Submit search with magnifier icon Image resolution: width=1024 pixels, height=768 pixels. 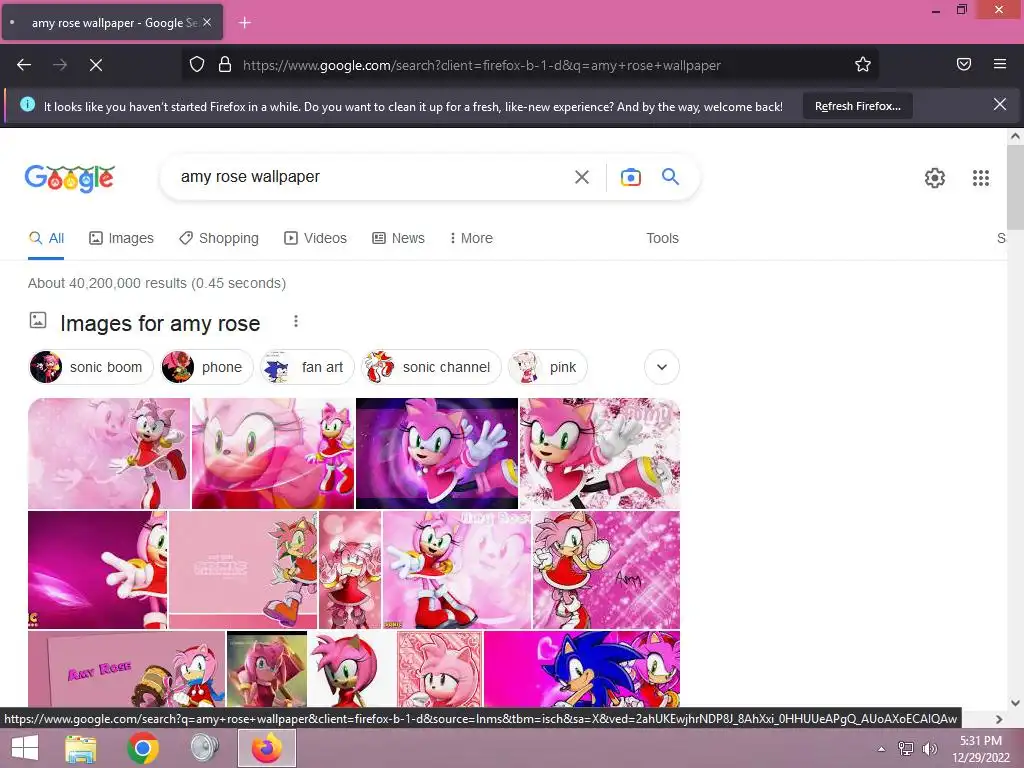click(671, 176)
